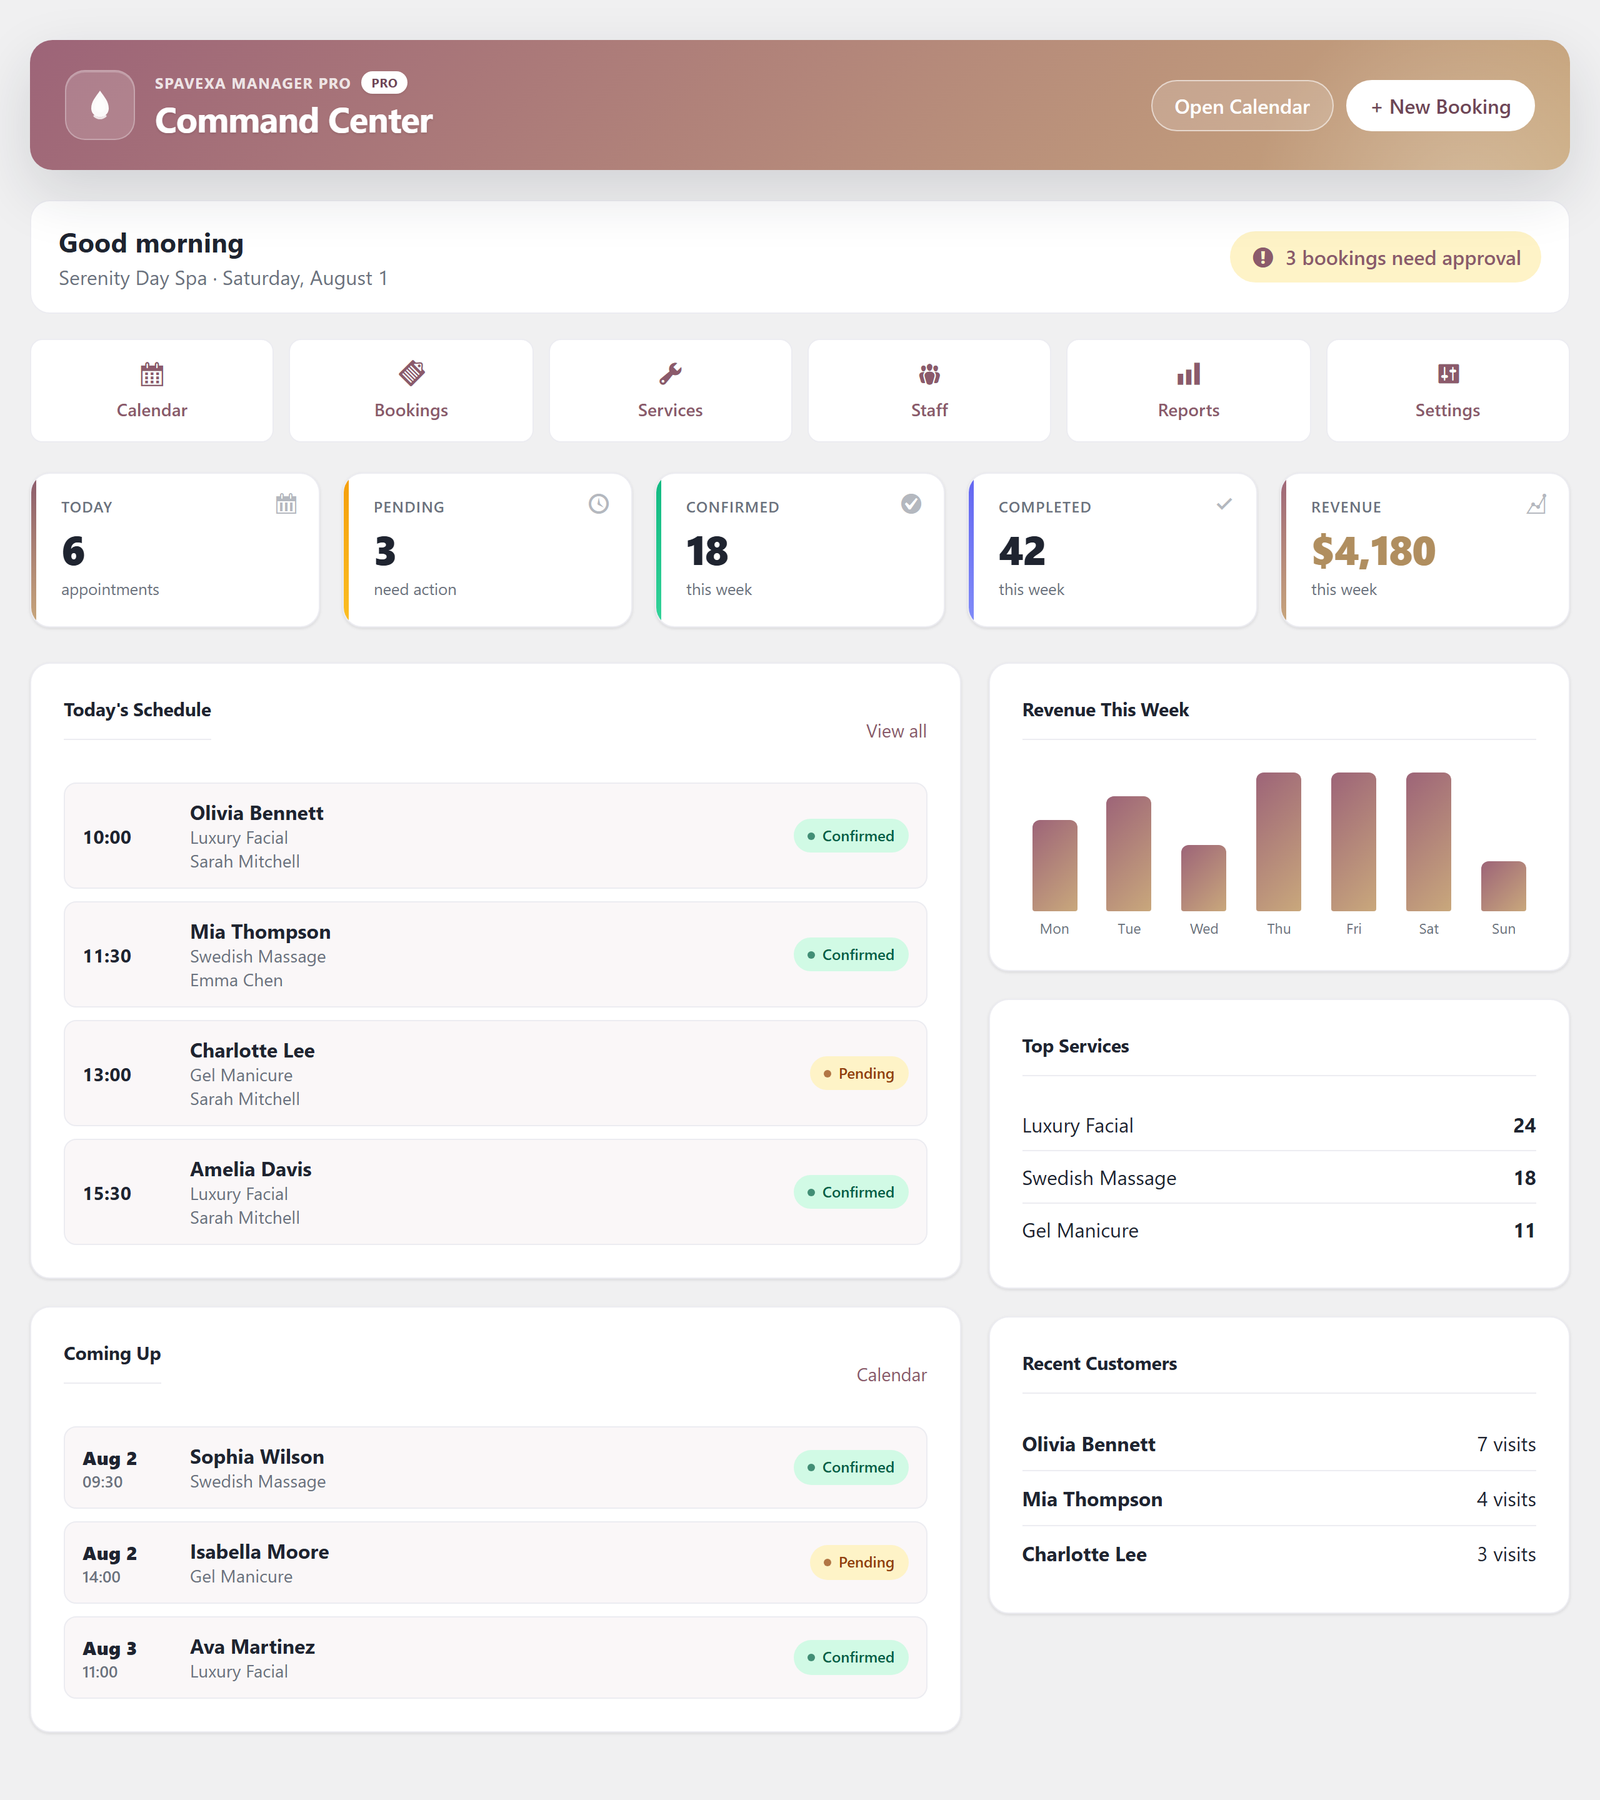The image size is (1600, 1800).
Task: Open Reports bar chart icon
Action: (1188, 374)
